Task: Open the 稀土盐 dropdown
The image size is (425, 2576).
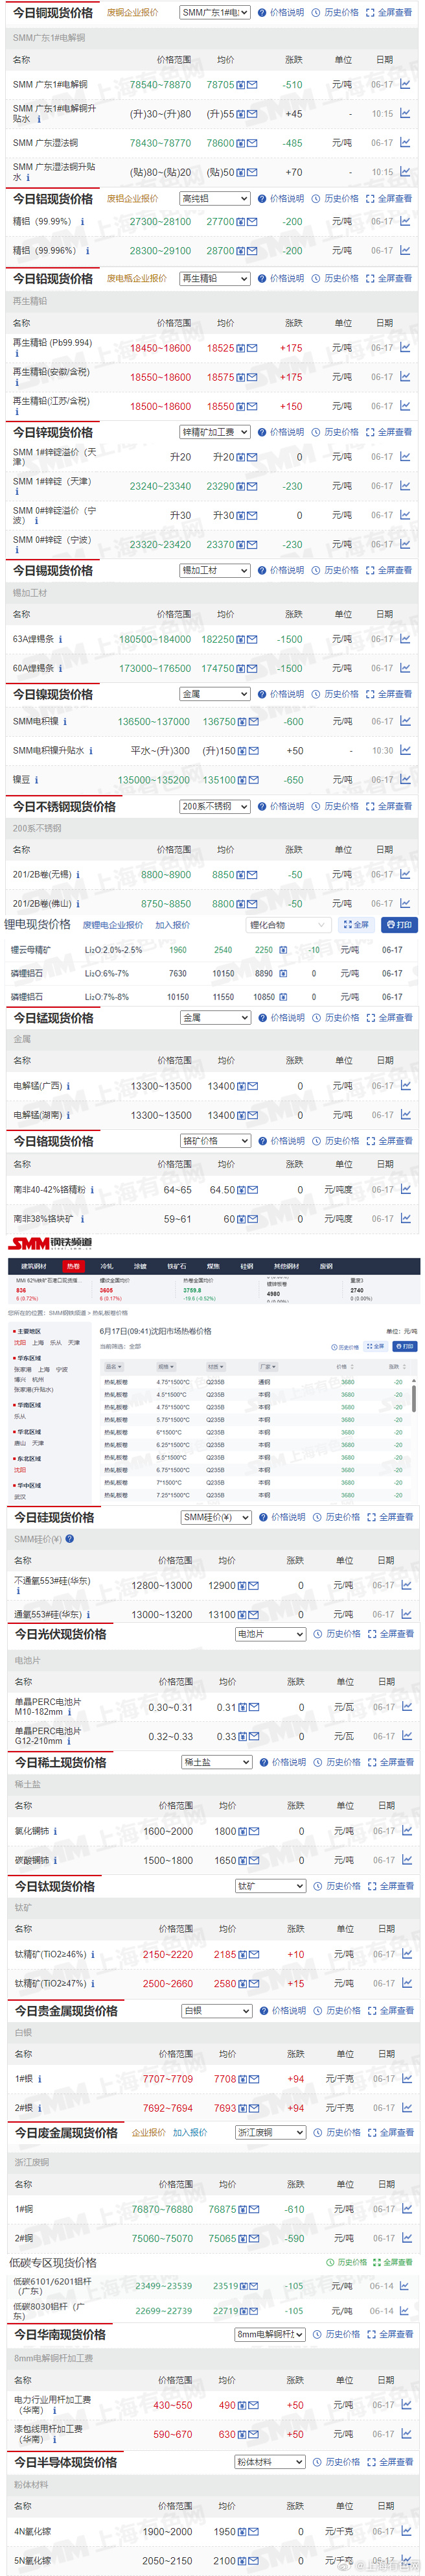Action: coord(217,1762)
